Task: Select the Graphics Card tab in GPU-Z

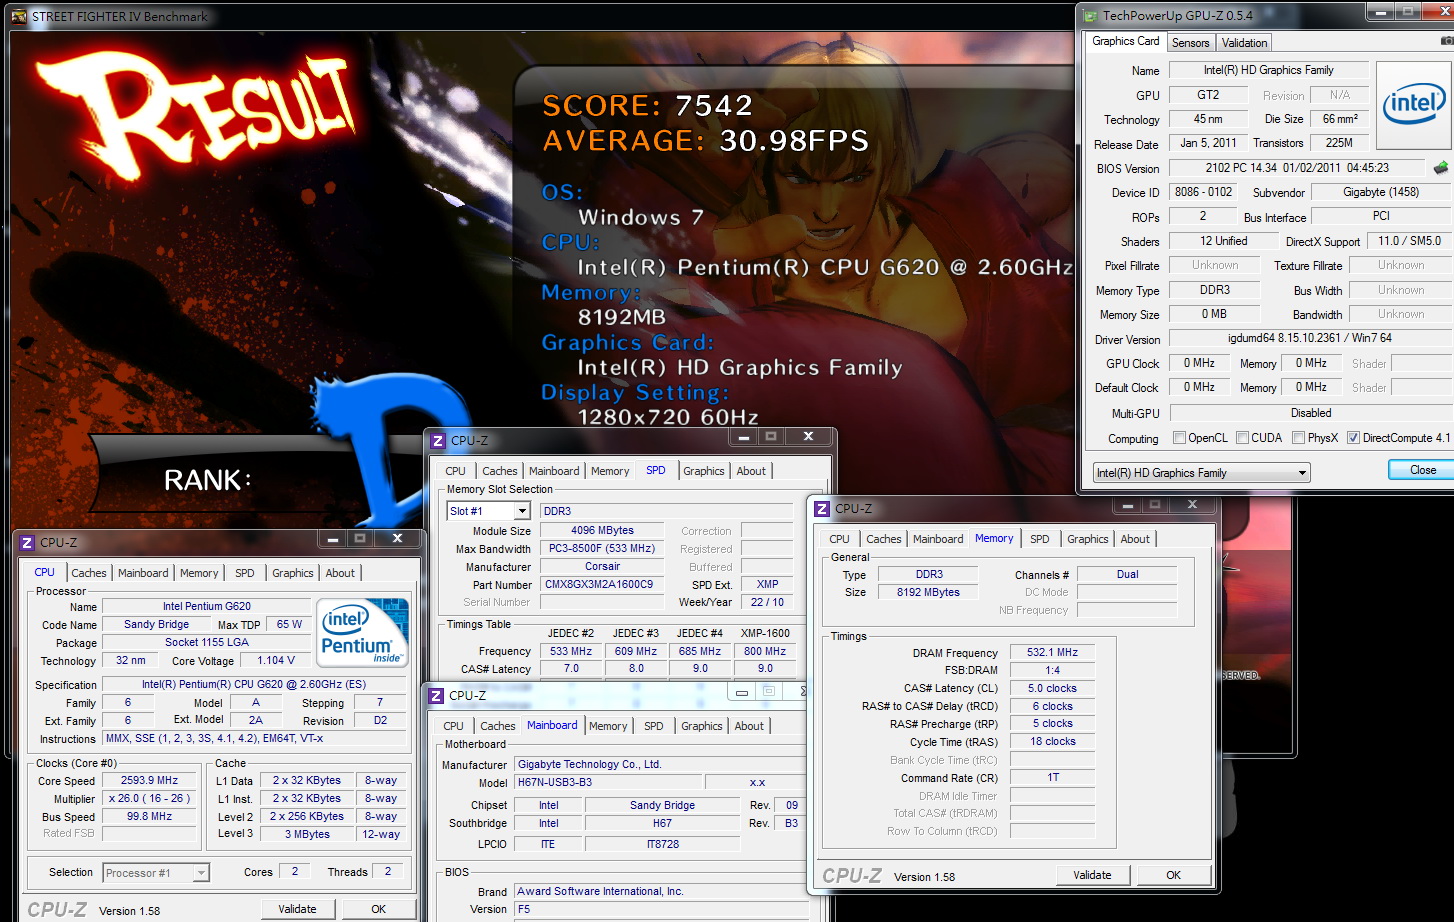Action: 1126,41
